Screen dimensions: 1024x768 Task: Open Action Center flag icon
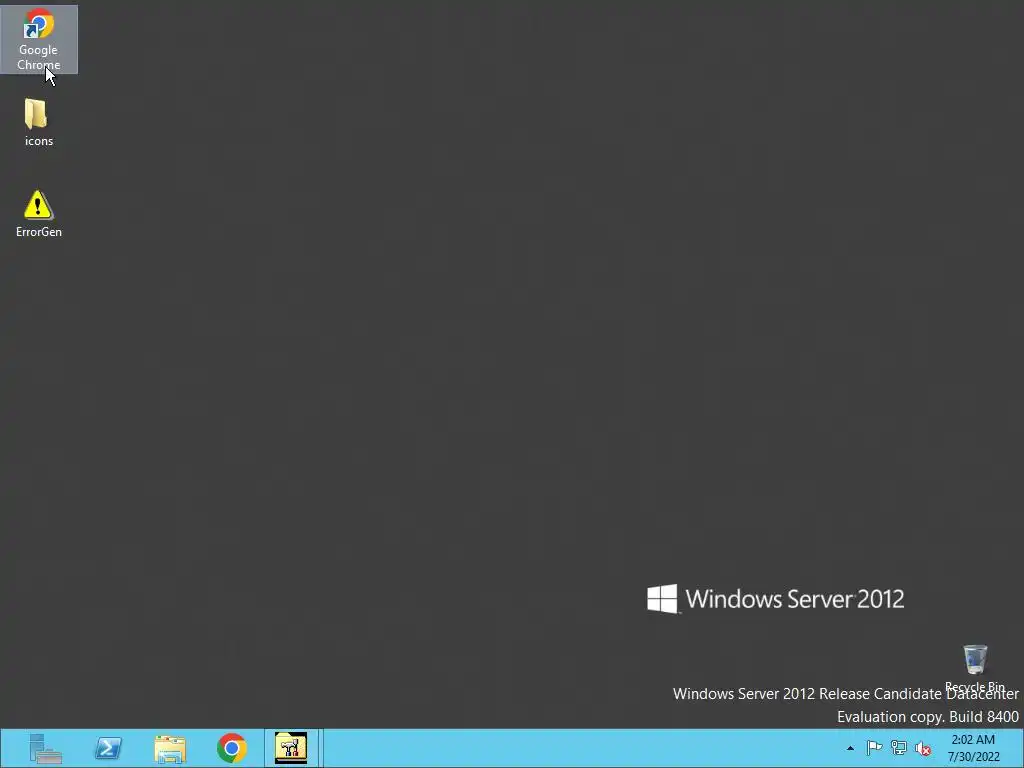874,748
